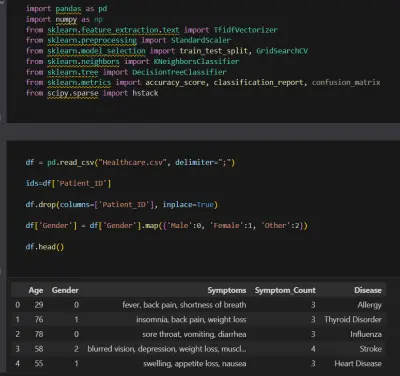
Task: Click the 'swelling, appetite loss, nausea' cell
Action: click(195, 363)
